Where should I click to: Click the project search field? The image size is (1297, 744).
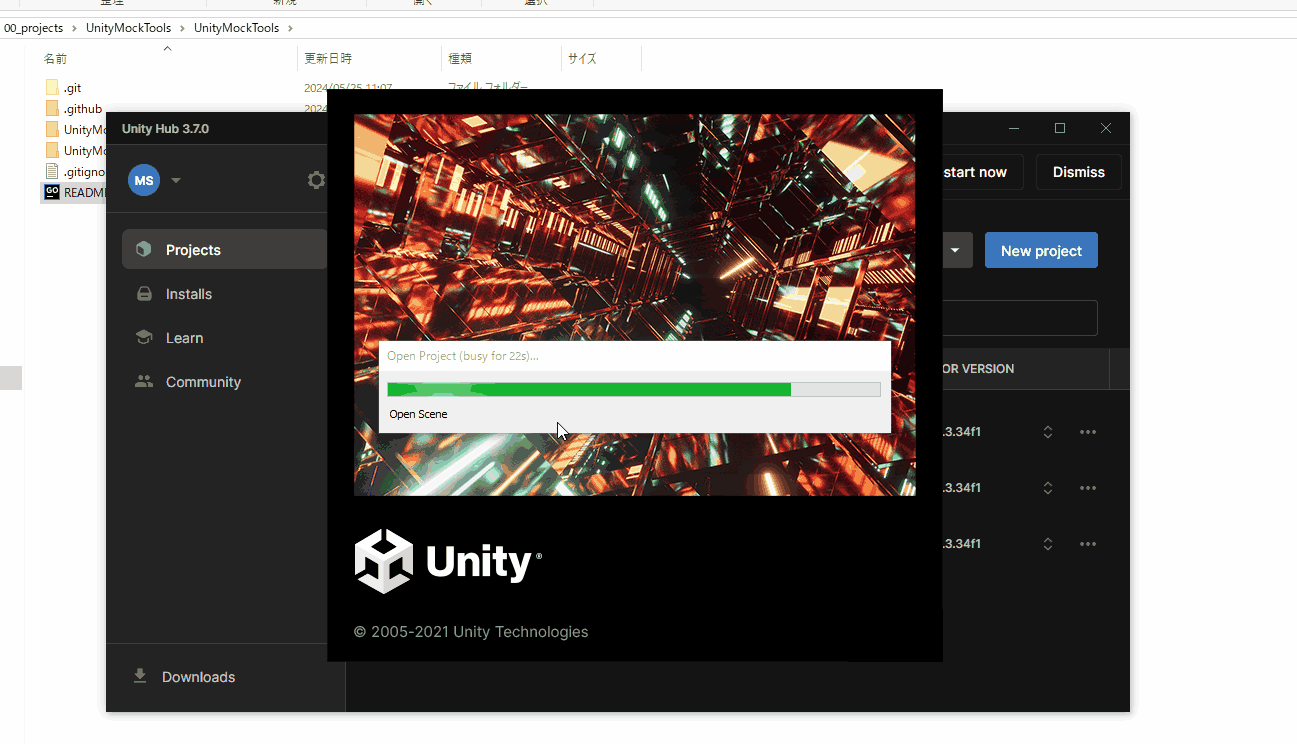tap(1020, 318)
